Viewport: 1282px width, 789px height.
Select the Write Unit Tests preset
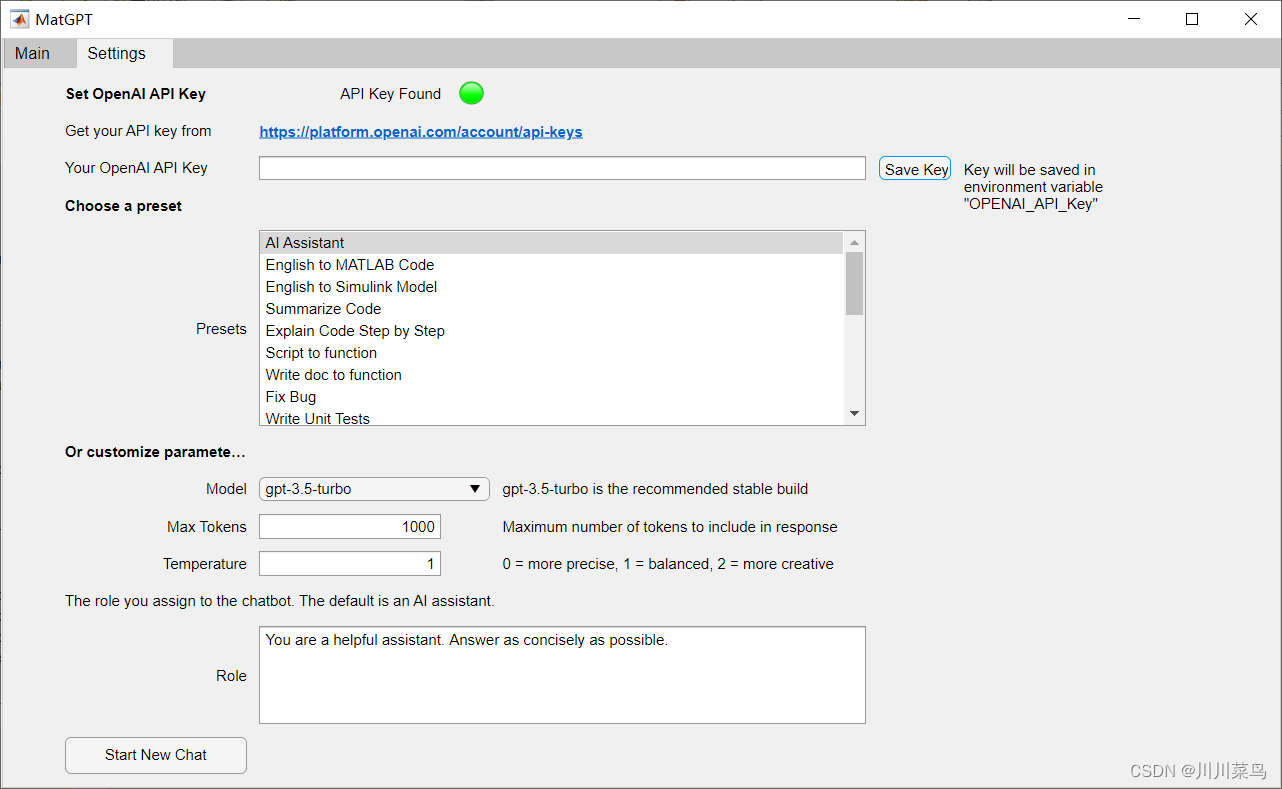tap(317, 418)
